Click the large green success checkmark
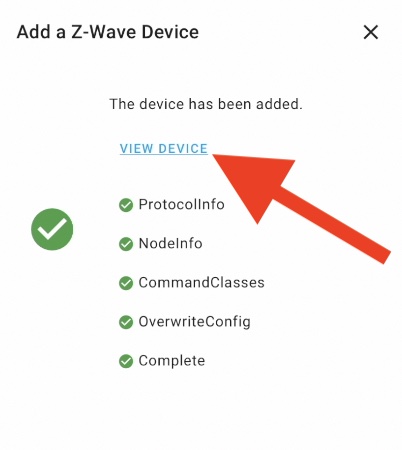Viewport: 402px width, 450px height. coord(52,229)
